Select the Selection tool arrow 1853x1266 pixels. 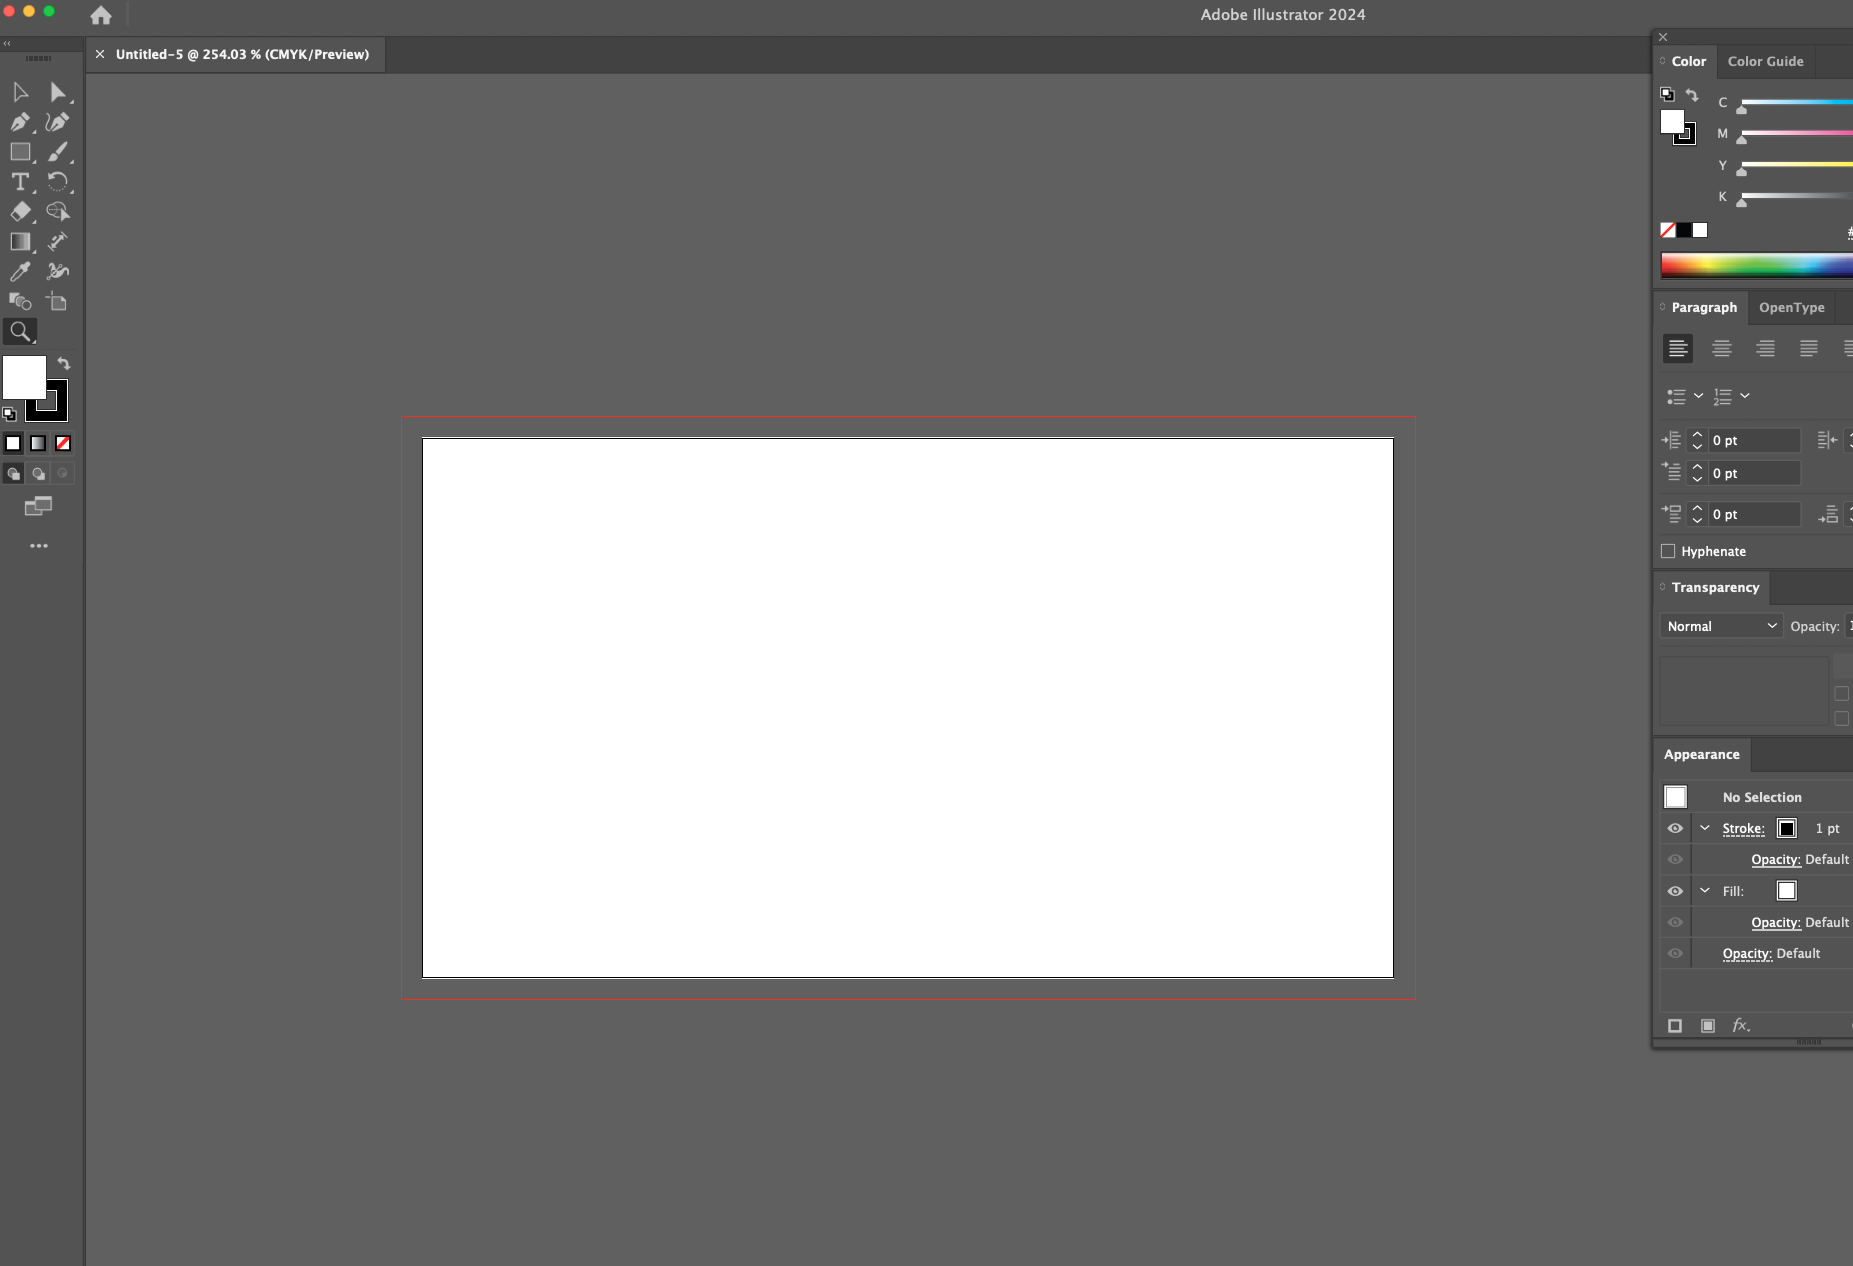pyautogui.click(x=20, y=92)
